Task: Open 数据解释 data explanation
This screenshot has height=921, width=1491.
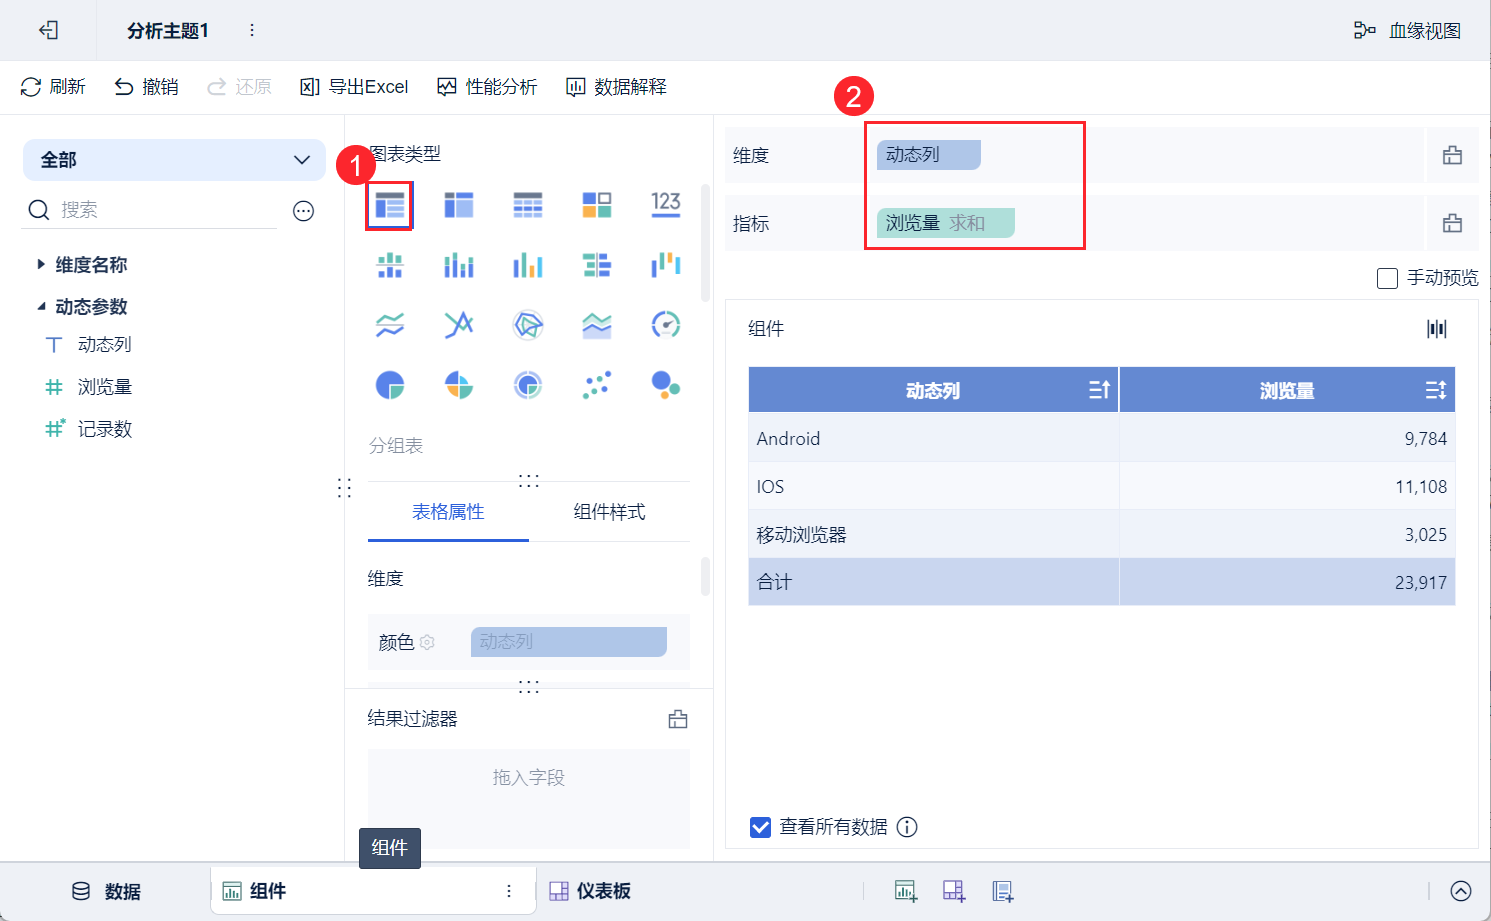Action: [616, 87]
